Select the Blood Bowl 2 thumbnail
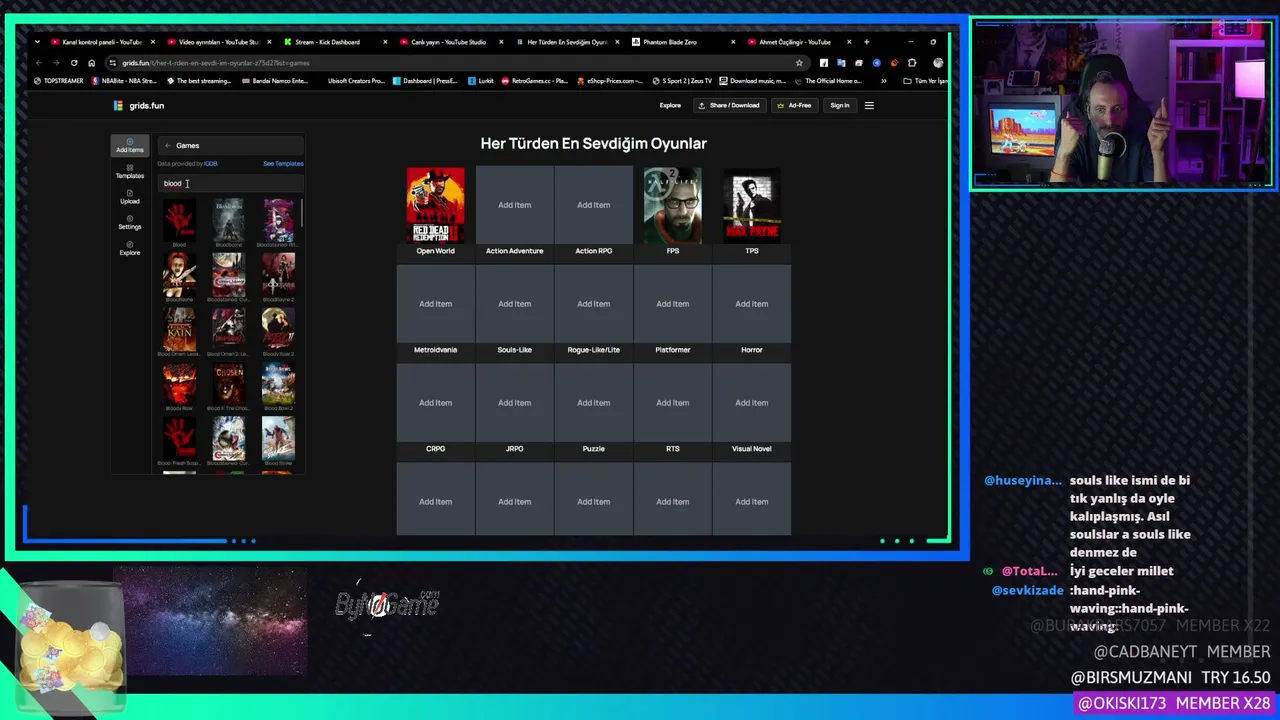This screenshot has width=1280, height=720. tap(278, 384)
